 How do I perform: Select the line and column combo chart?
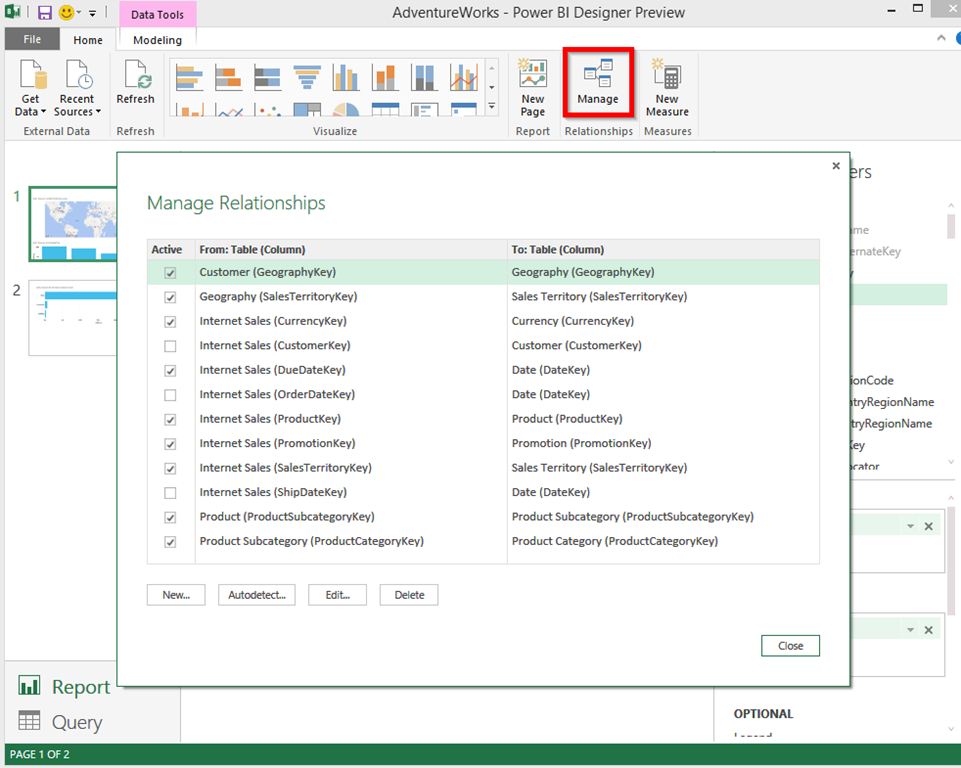[464, 77]
